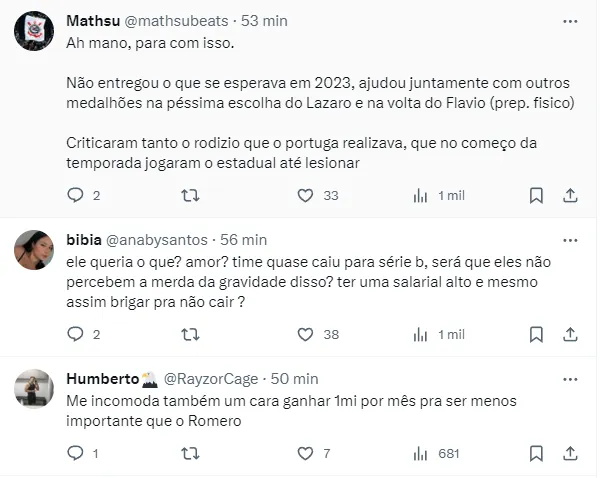The image size is (600, 478).
Task: Like Mathsu's tweet with 33 likes
Action: 306,196
